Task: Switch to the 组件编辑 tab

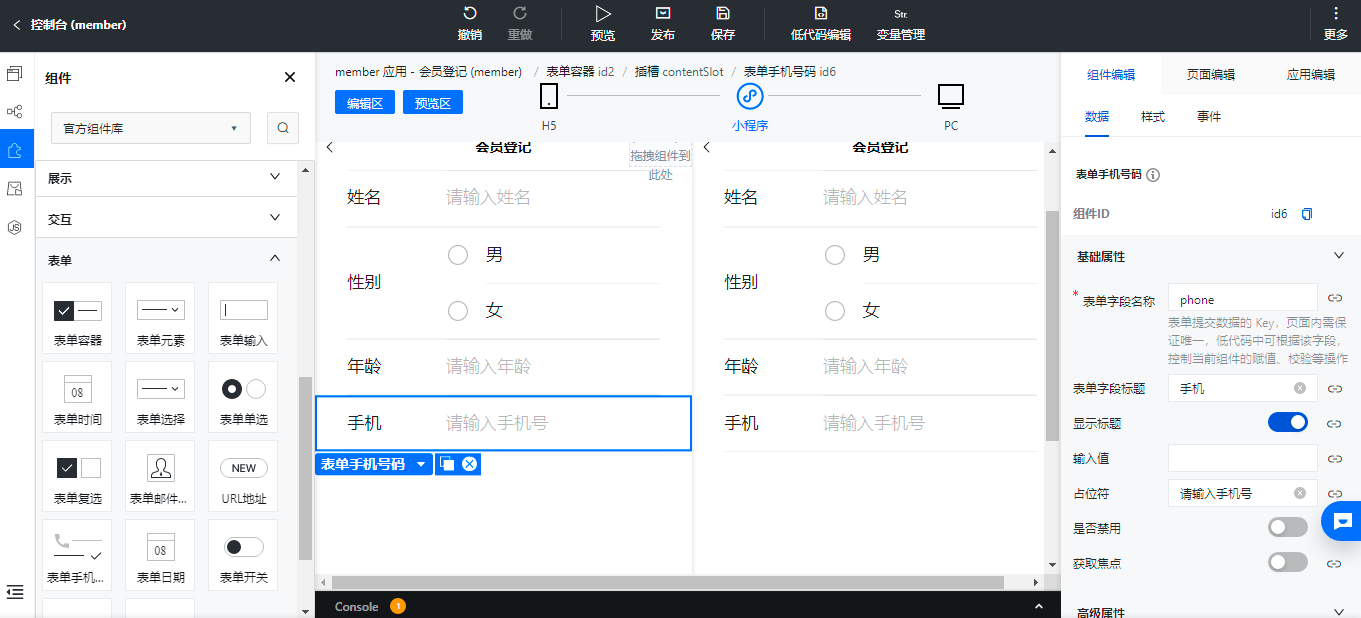Action: [x=1111, y=75]
